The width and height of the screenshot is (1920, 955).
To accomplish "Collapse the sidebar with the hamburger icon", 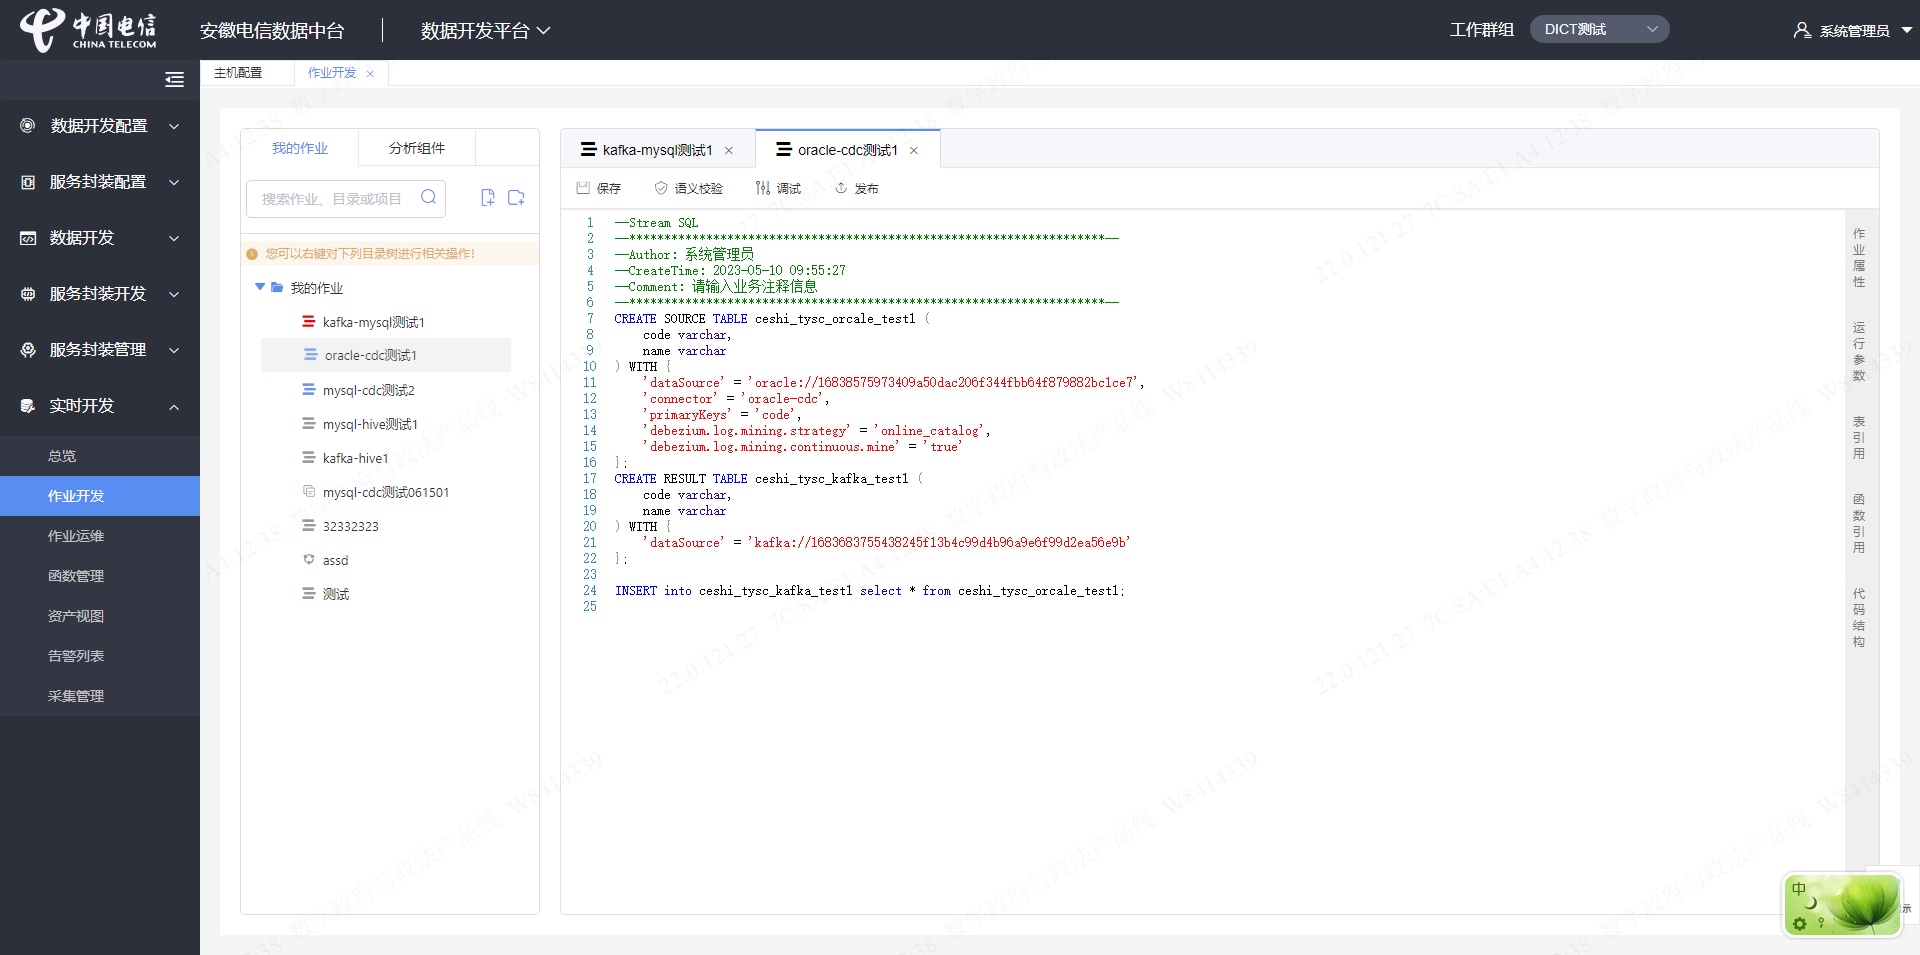I will 174,80.
